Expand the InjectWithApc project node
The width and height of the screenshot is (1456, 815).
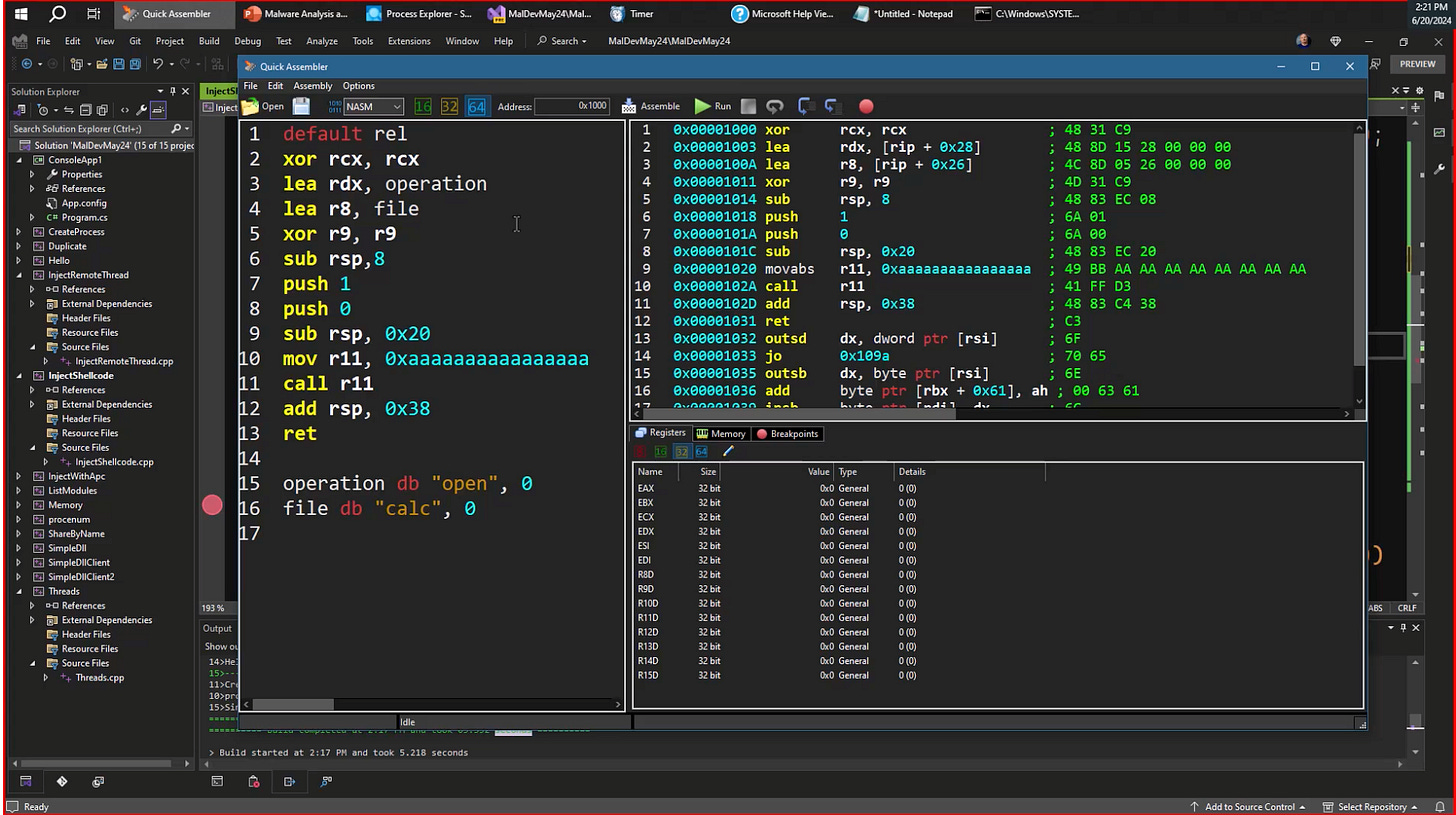click(x=19, y=476)
